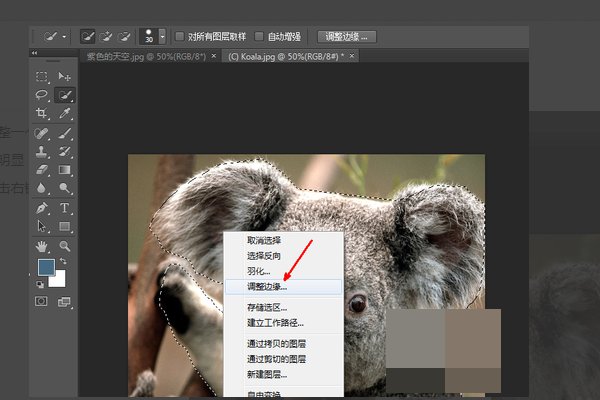Image resolution: width=600 pixels, height=400 pixels.
Task: Change the screen mode
Action: coord(64,302)
